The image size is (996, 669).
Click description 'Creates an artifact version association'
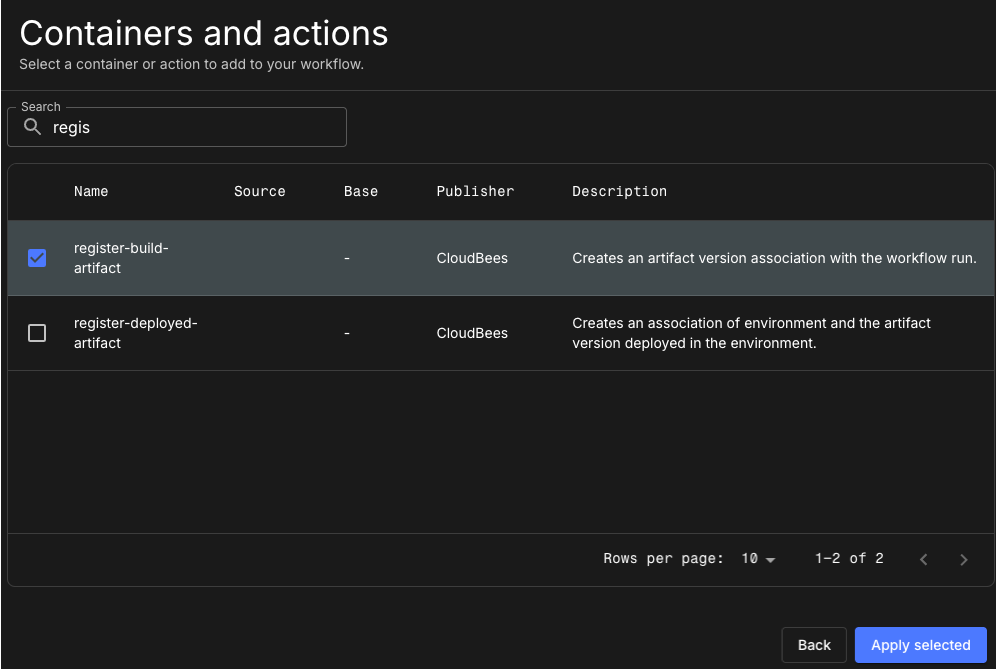tap(774, 258)
